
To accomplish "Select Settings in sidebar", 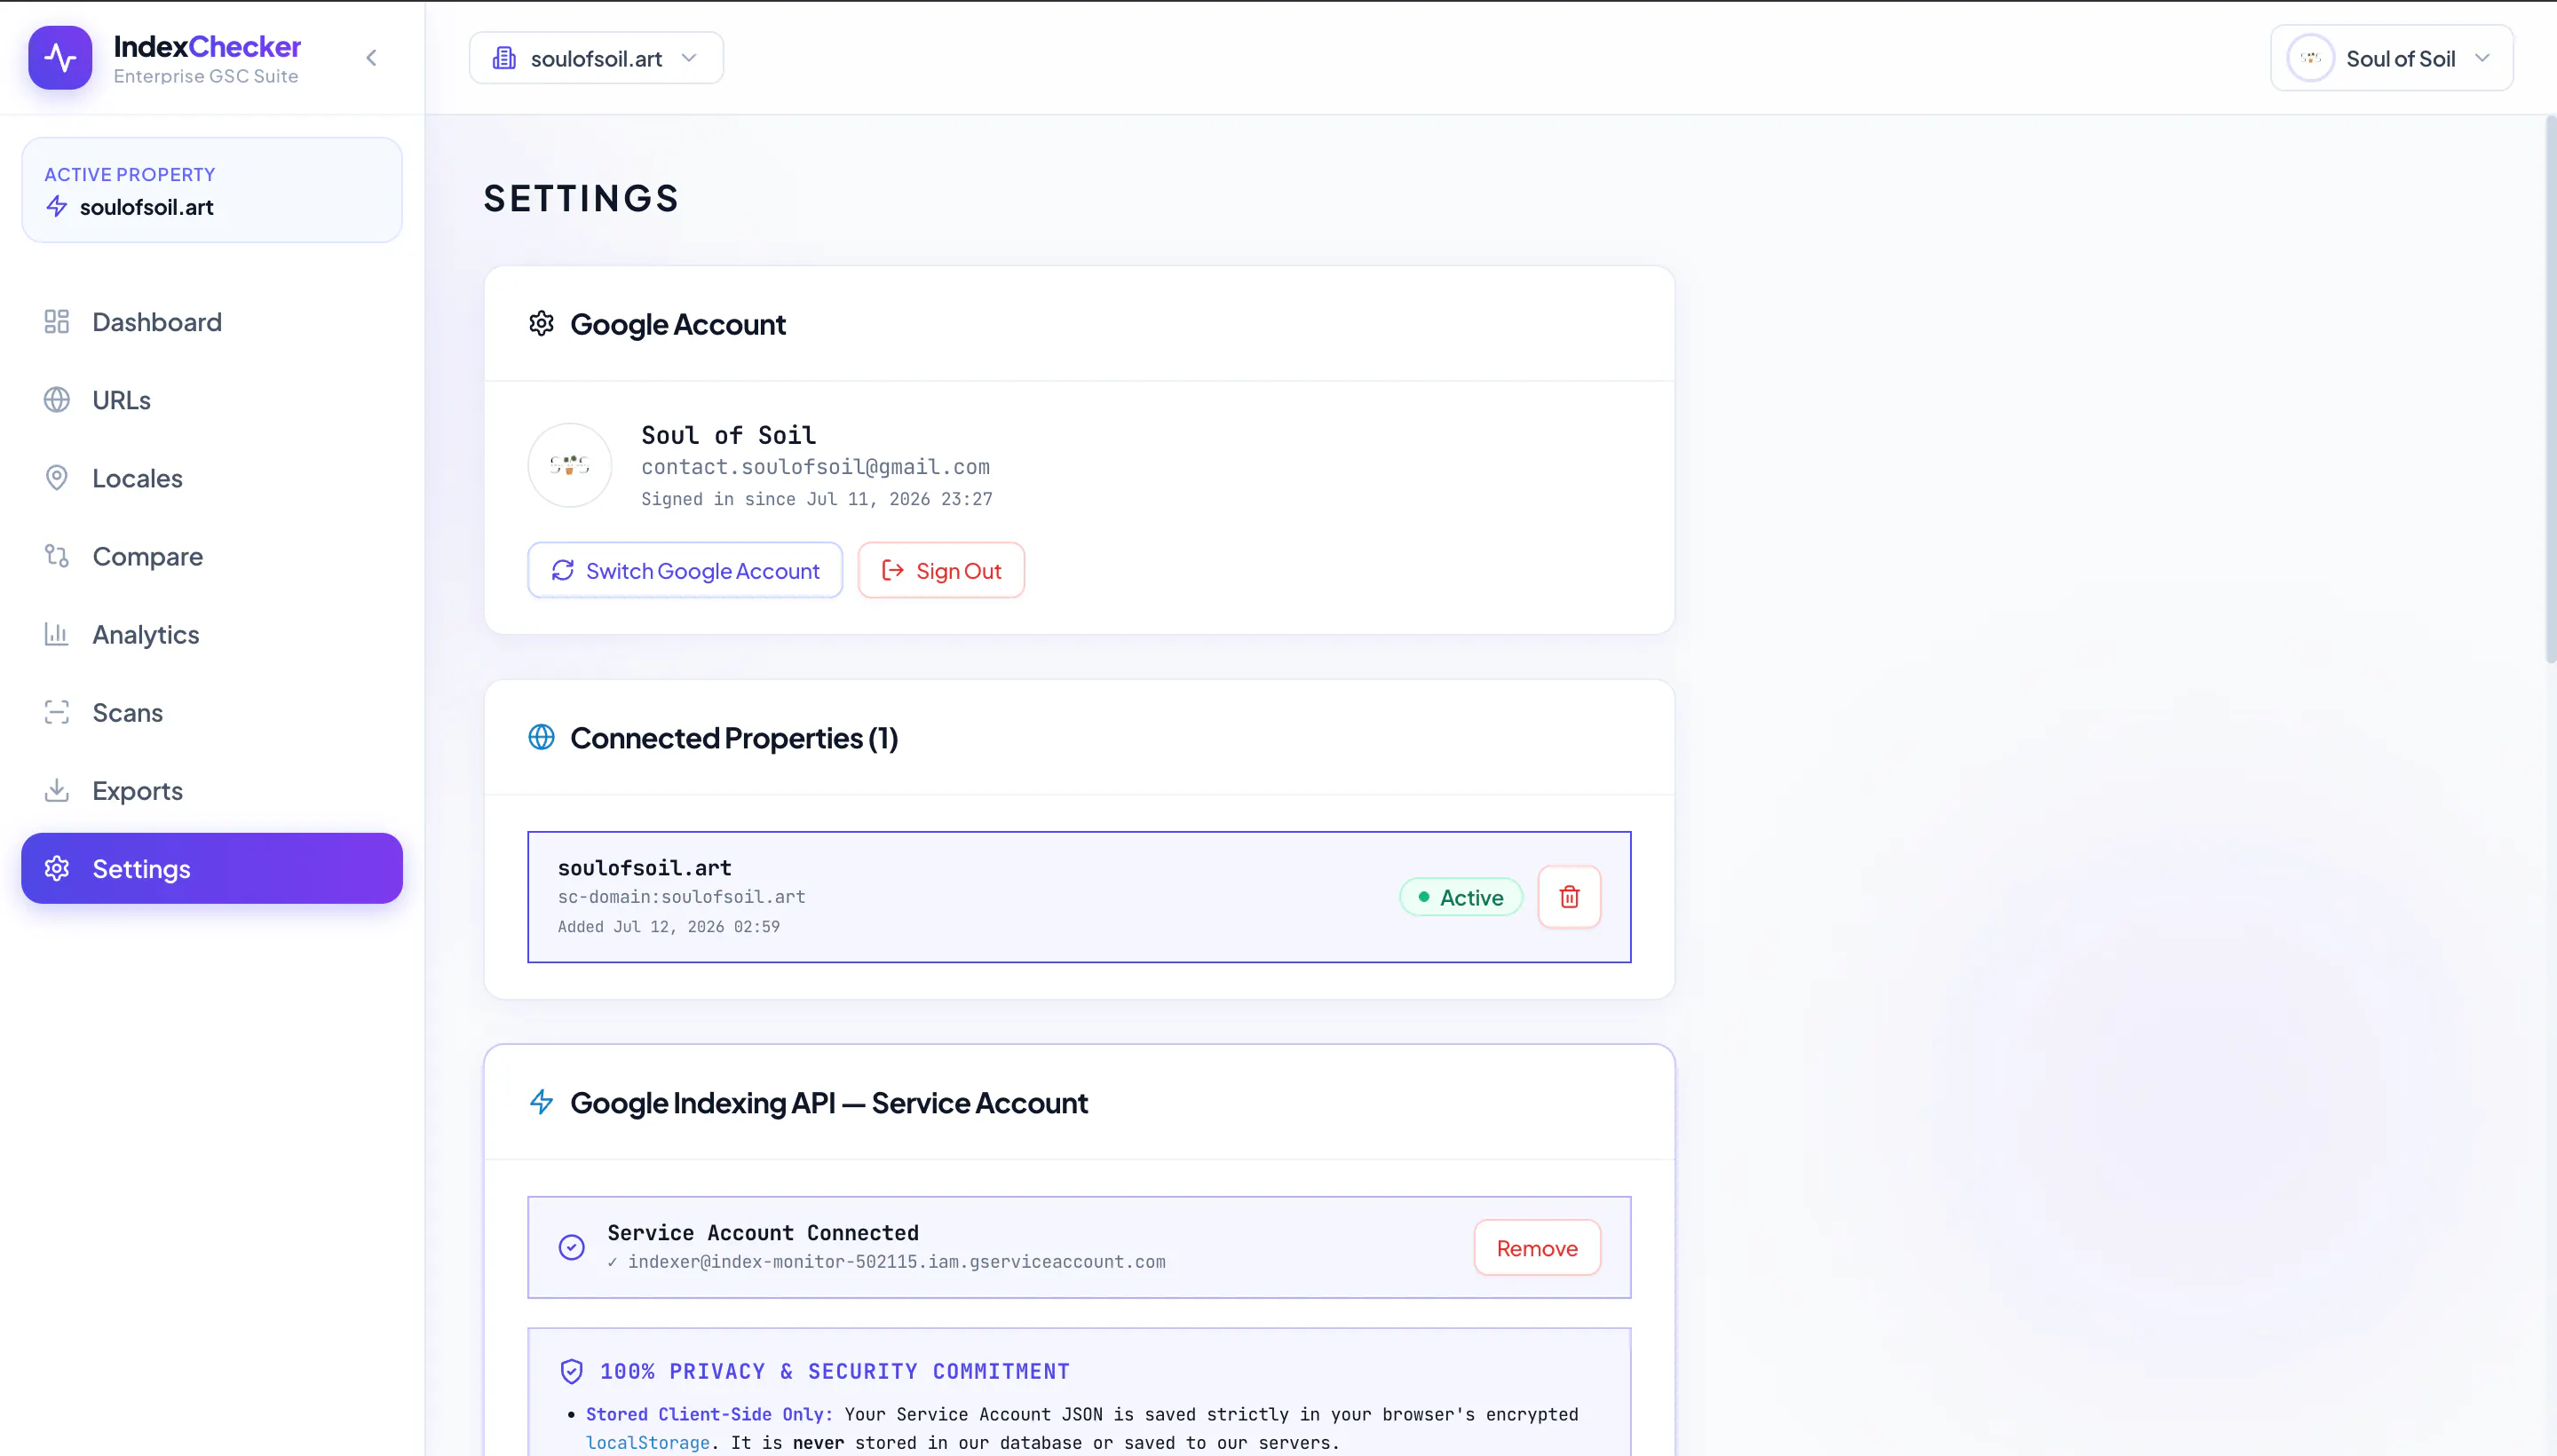I will [x=212, y=868].
